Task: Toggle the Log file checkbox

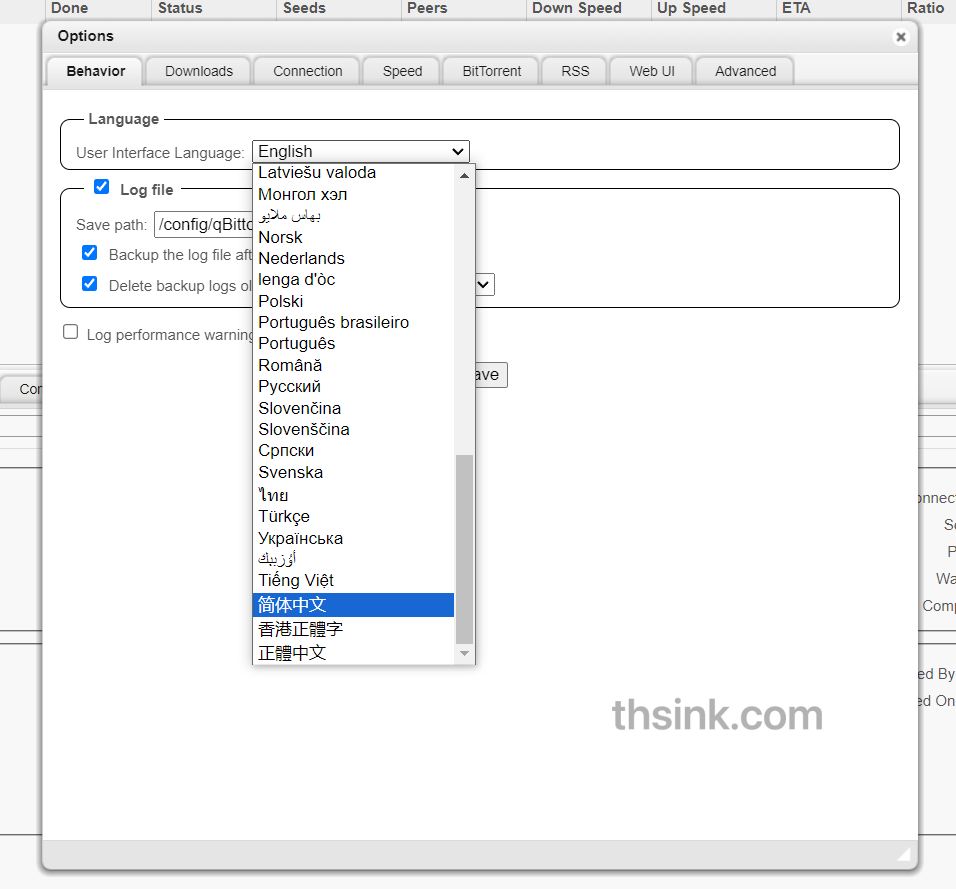Action: point(102,187)
